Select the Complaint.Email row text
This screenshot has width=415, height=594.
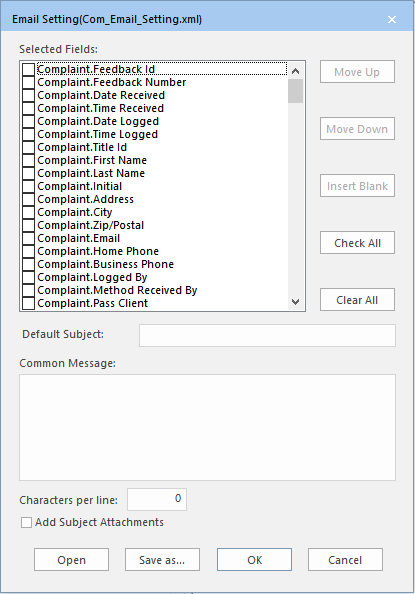pos(79,238)
